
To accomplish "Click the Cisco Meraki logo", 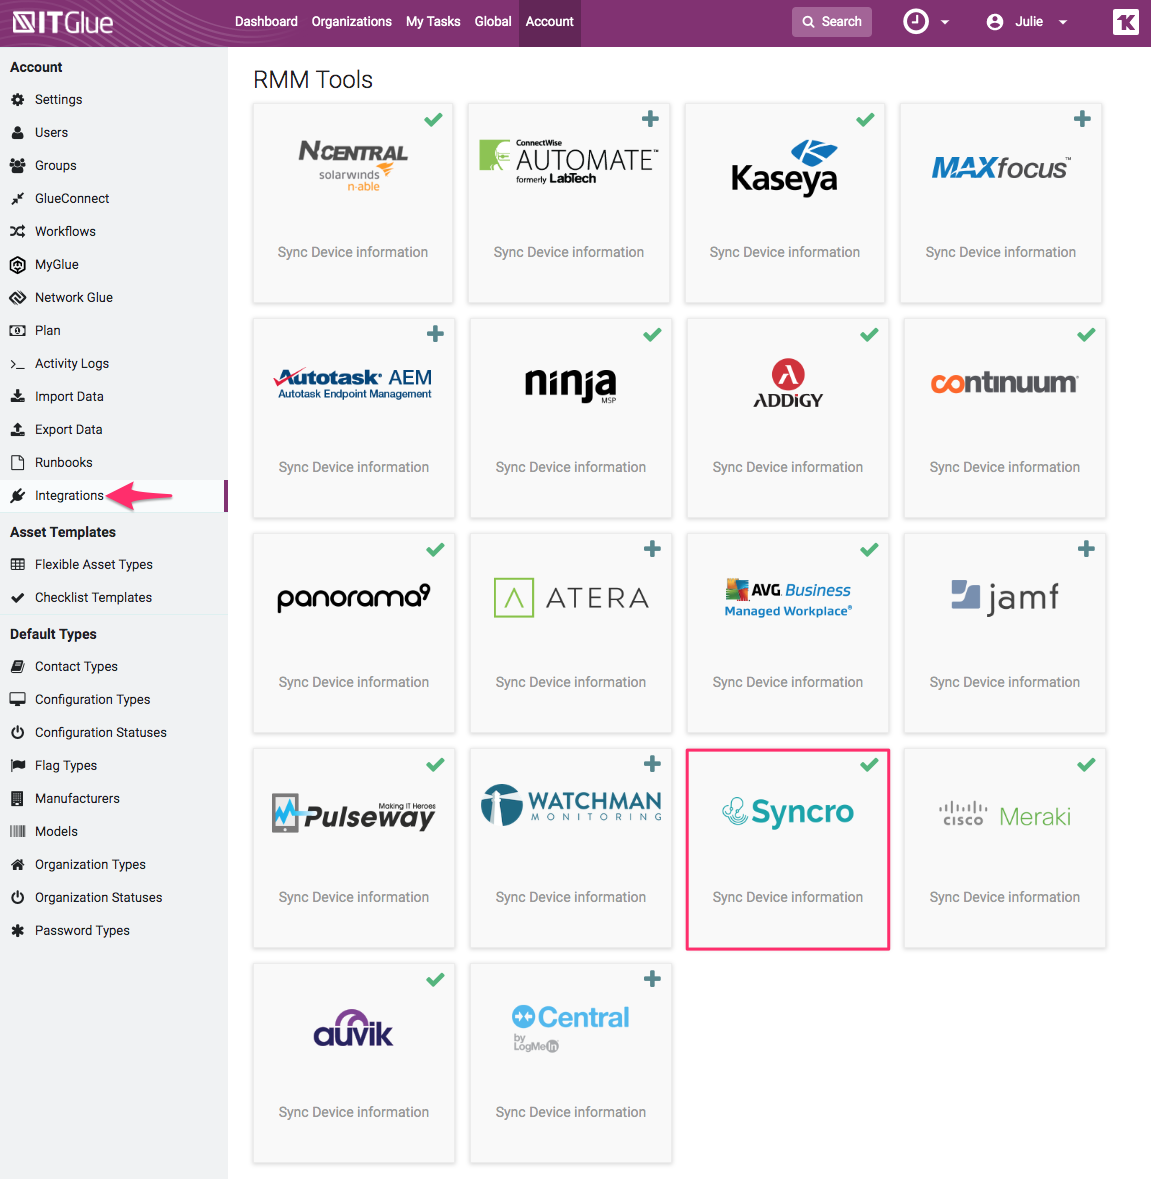I will (1004, 815).
